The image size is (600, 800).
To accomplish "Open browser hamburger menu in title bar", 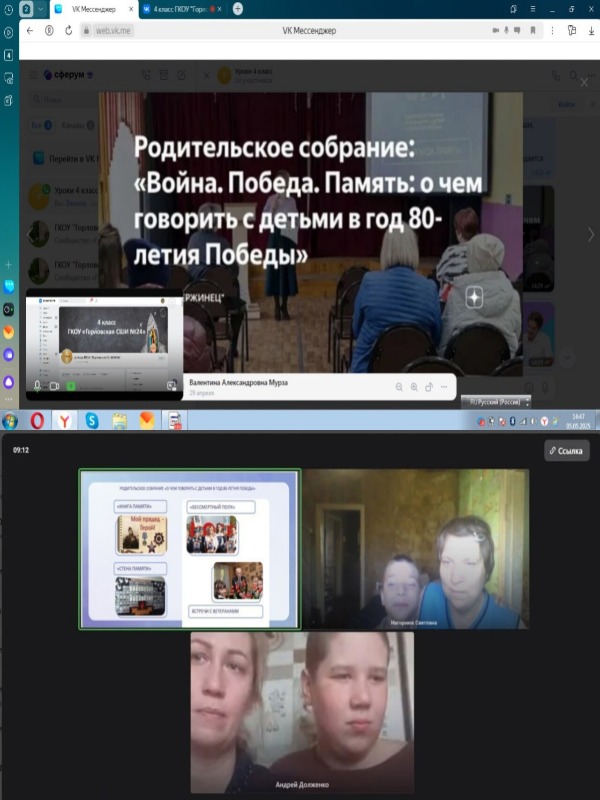I will 533,9.
